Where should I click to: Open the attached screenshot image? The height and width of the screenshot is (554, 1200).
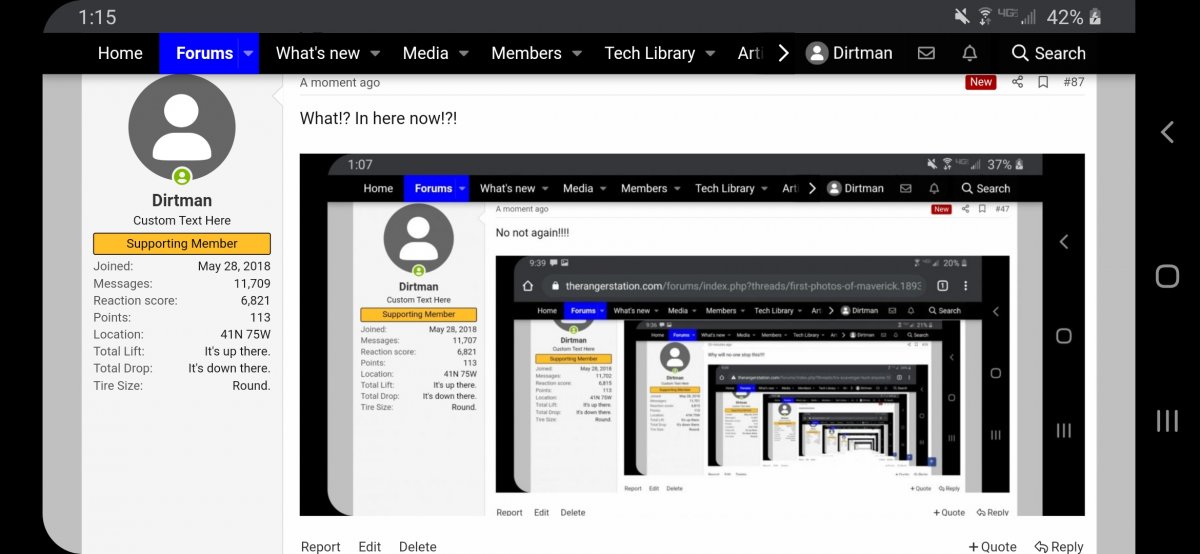692,335
